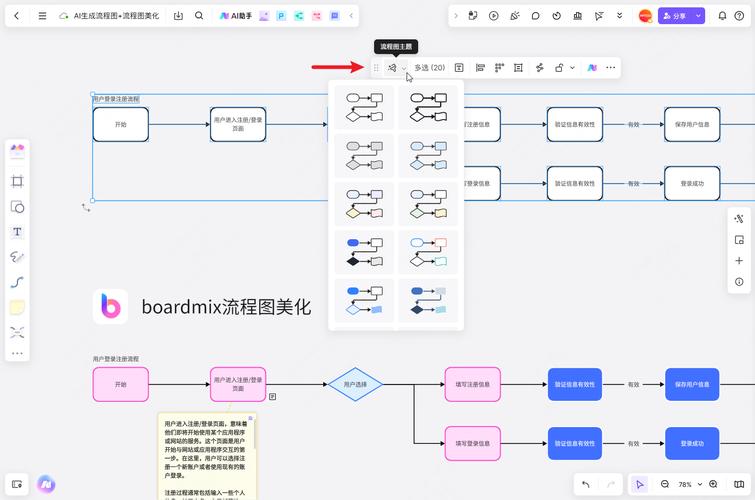The height and width of the screenshot is (500, 755).
Task: Open the info icon in right panel
Action: [x=739, y=282]
